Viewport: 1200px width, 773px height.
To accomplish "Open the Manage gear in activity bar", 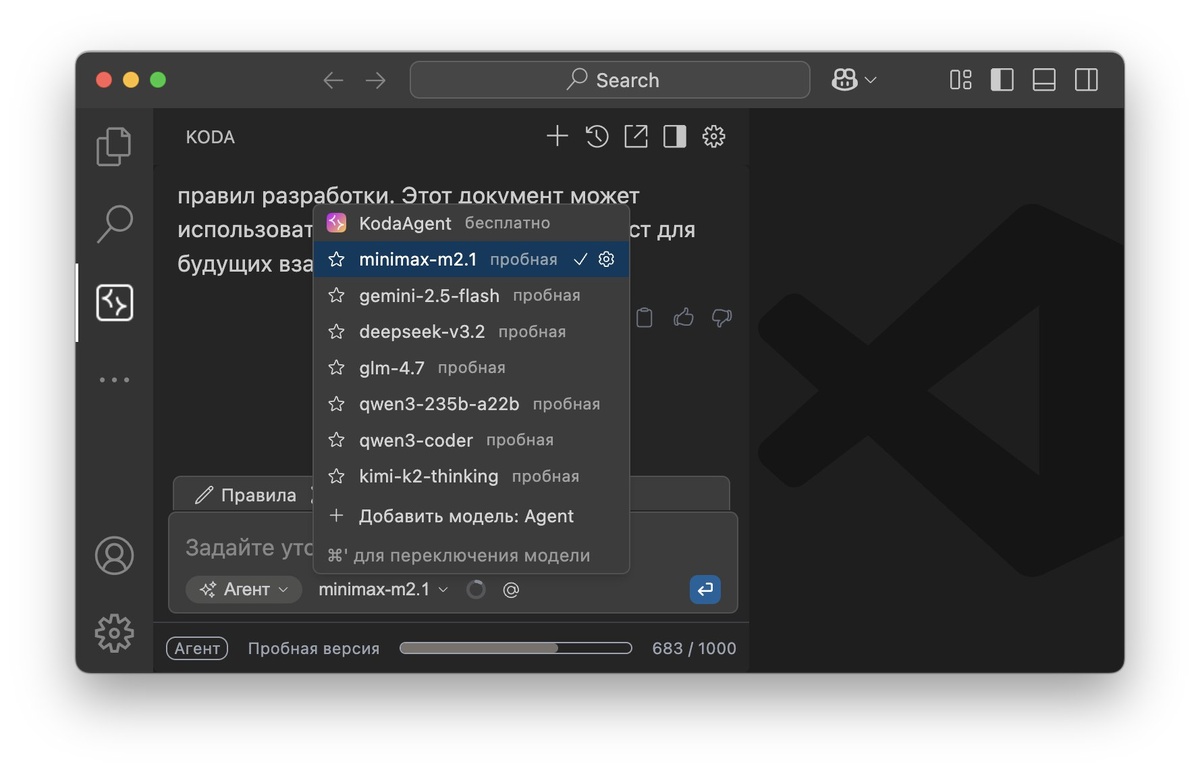I will tap(114, 633).
